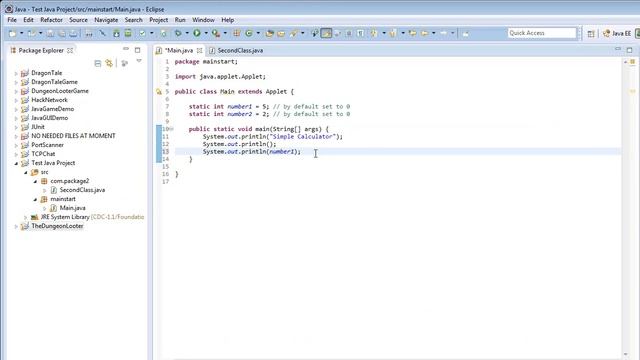Select the TheDungeonLooter project
The width and height of the screenshot is (640, 360).
pos(57,226)
